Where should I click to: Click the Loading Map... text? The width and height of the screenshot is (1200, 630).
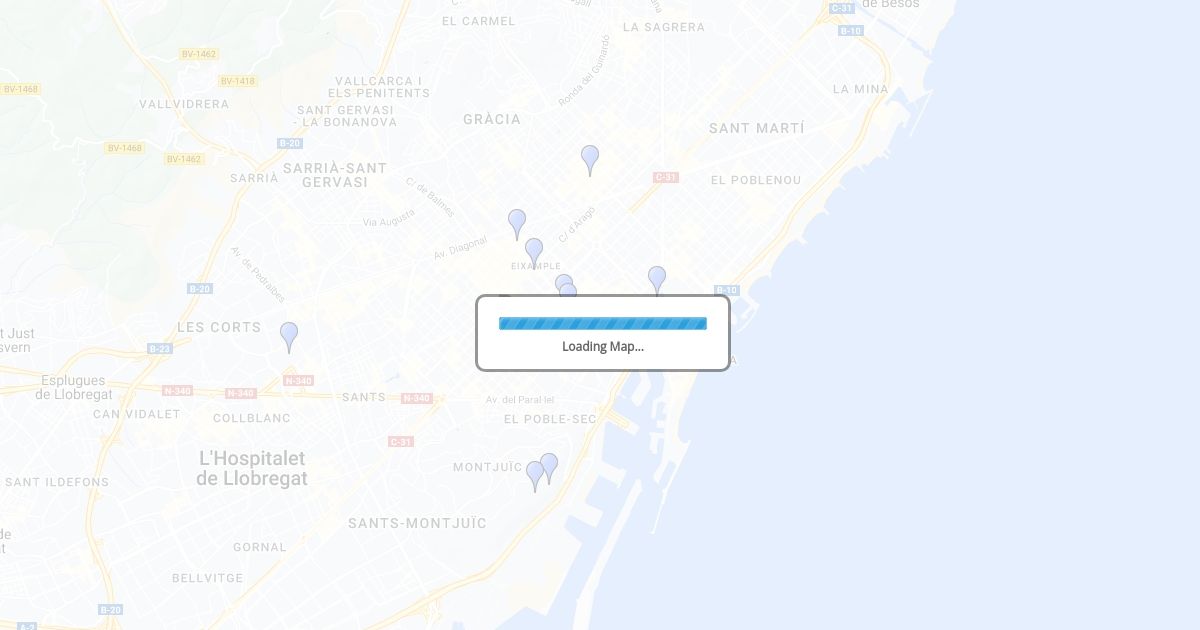(603, 347)
